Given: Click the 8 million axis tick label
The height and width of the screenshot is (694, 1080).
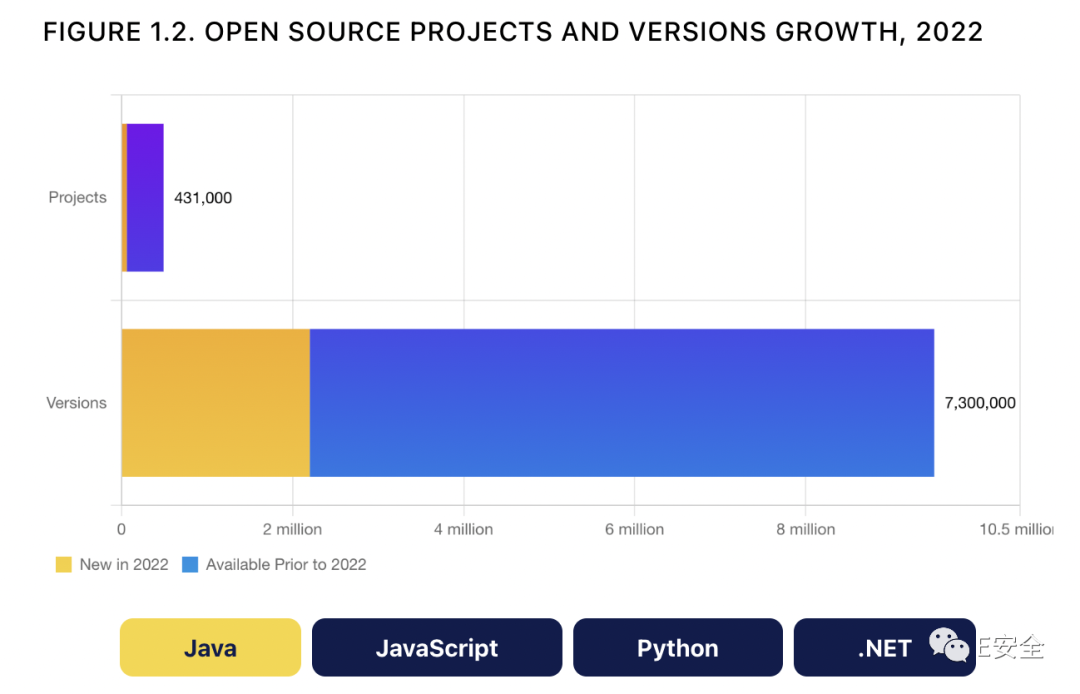Looking at the screenshot, I should [x=805, y=529].
